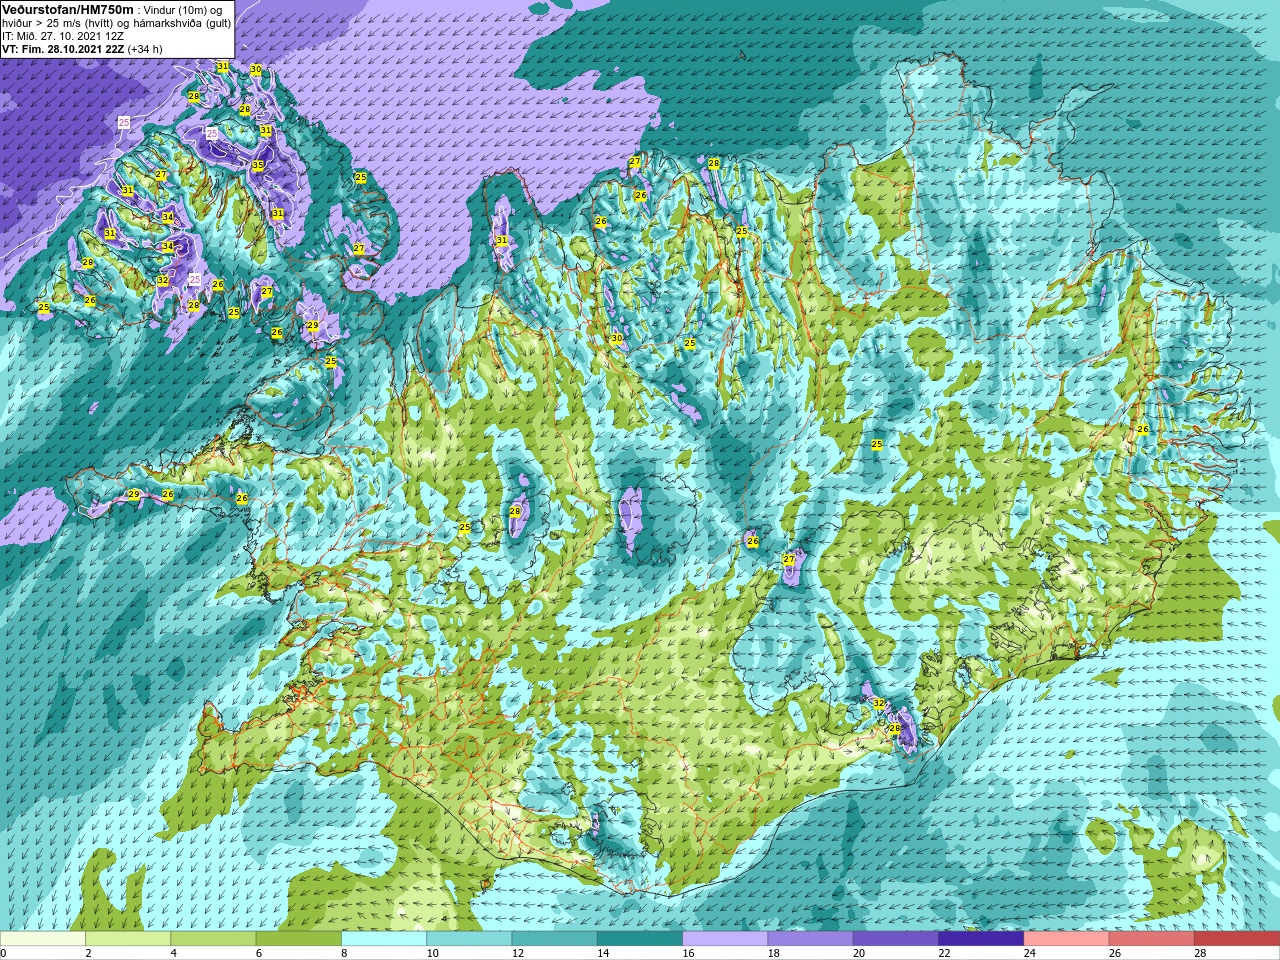Viewport: 1280px width, 960px height.
Task: Click the 12–14 m/s teal legend swatch
Action: coord(555,939)
